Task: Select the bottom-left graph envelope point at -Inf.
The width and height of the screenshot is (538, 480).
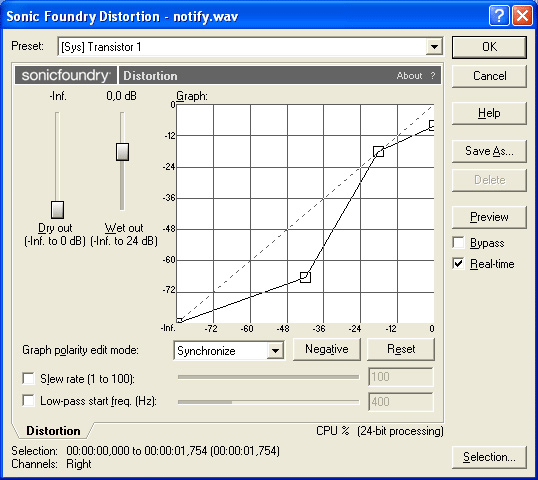Action: click(179, 321)
